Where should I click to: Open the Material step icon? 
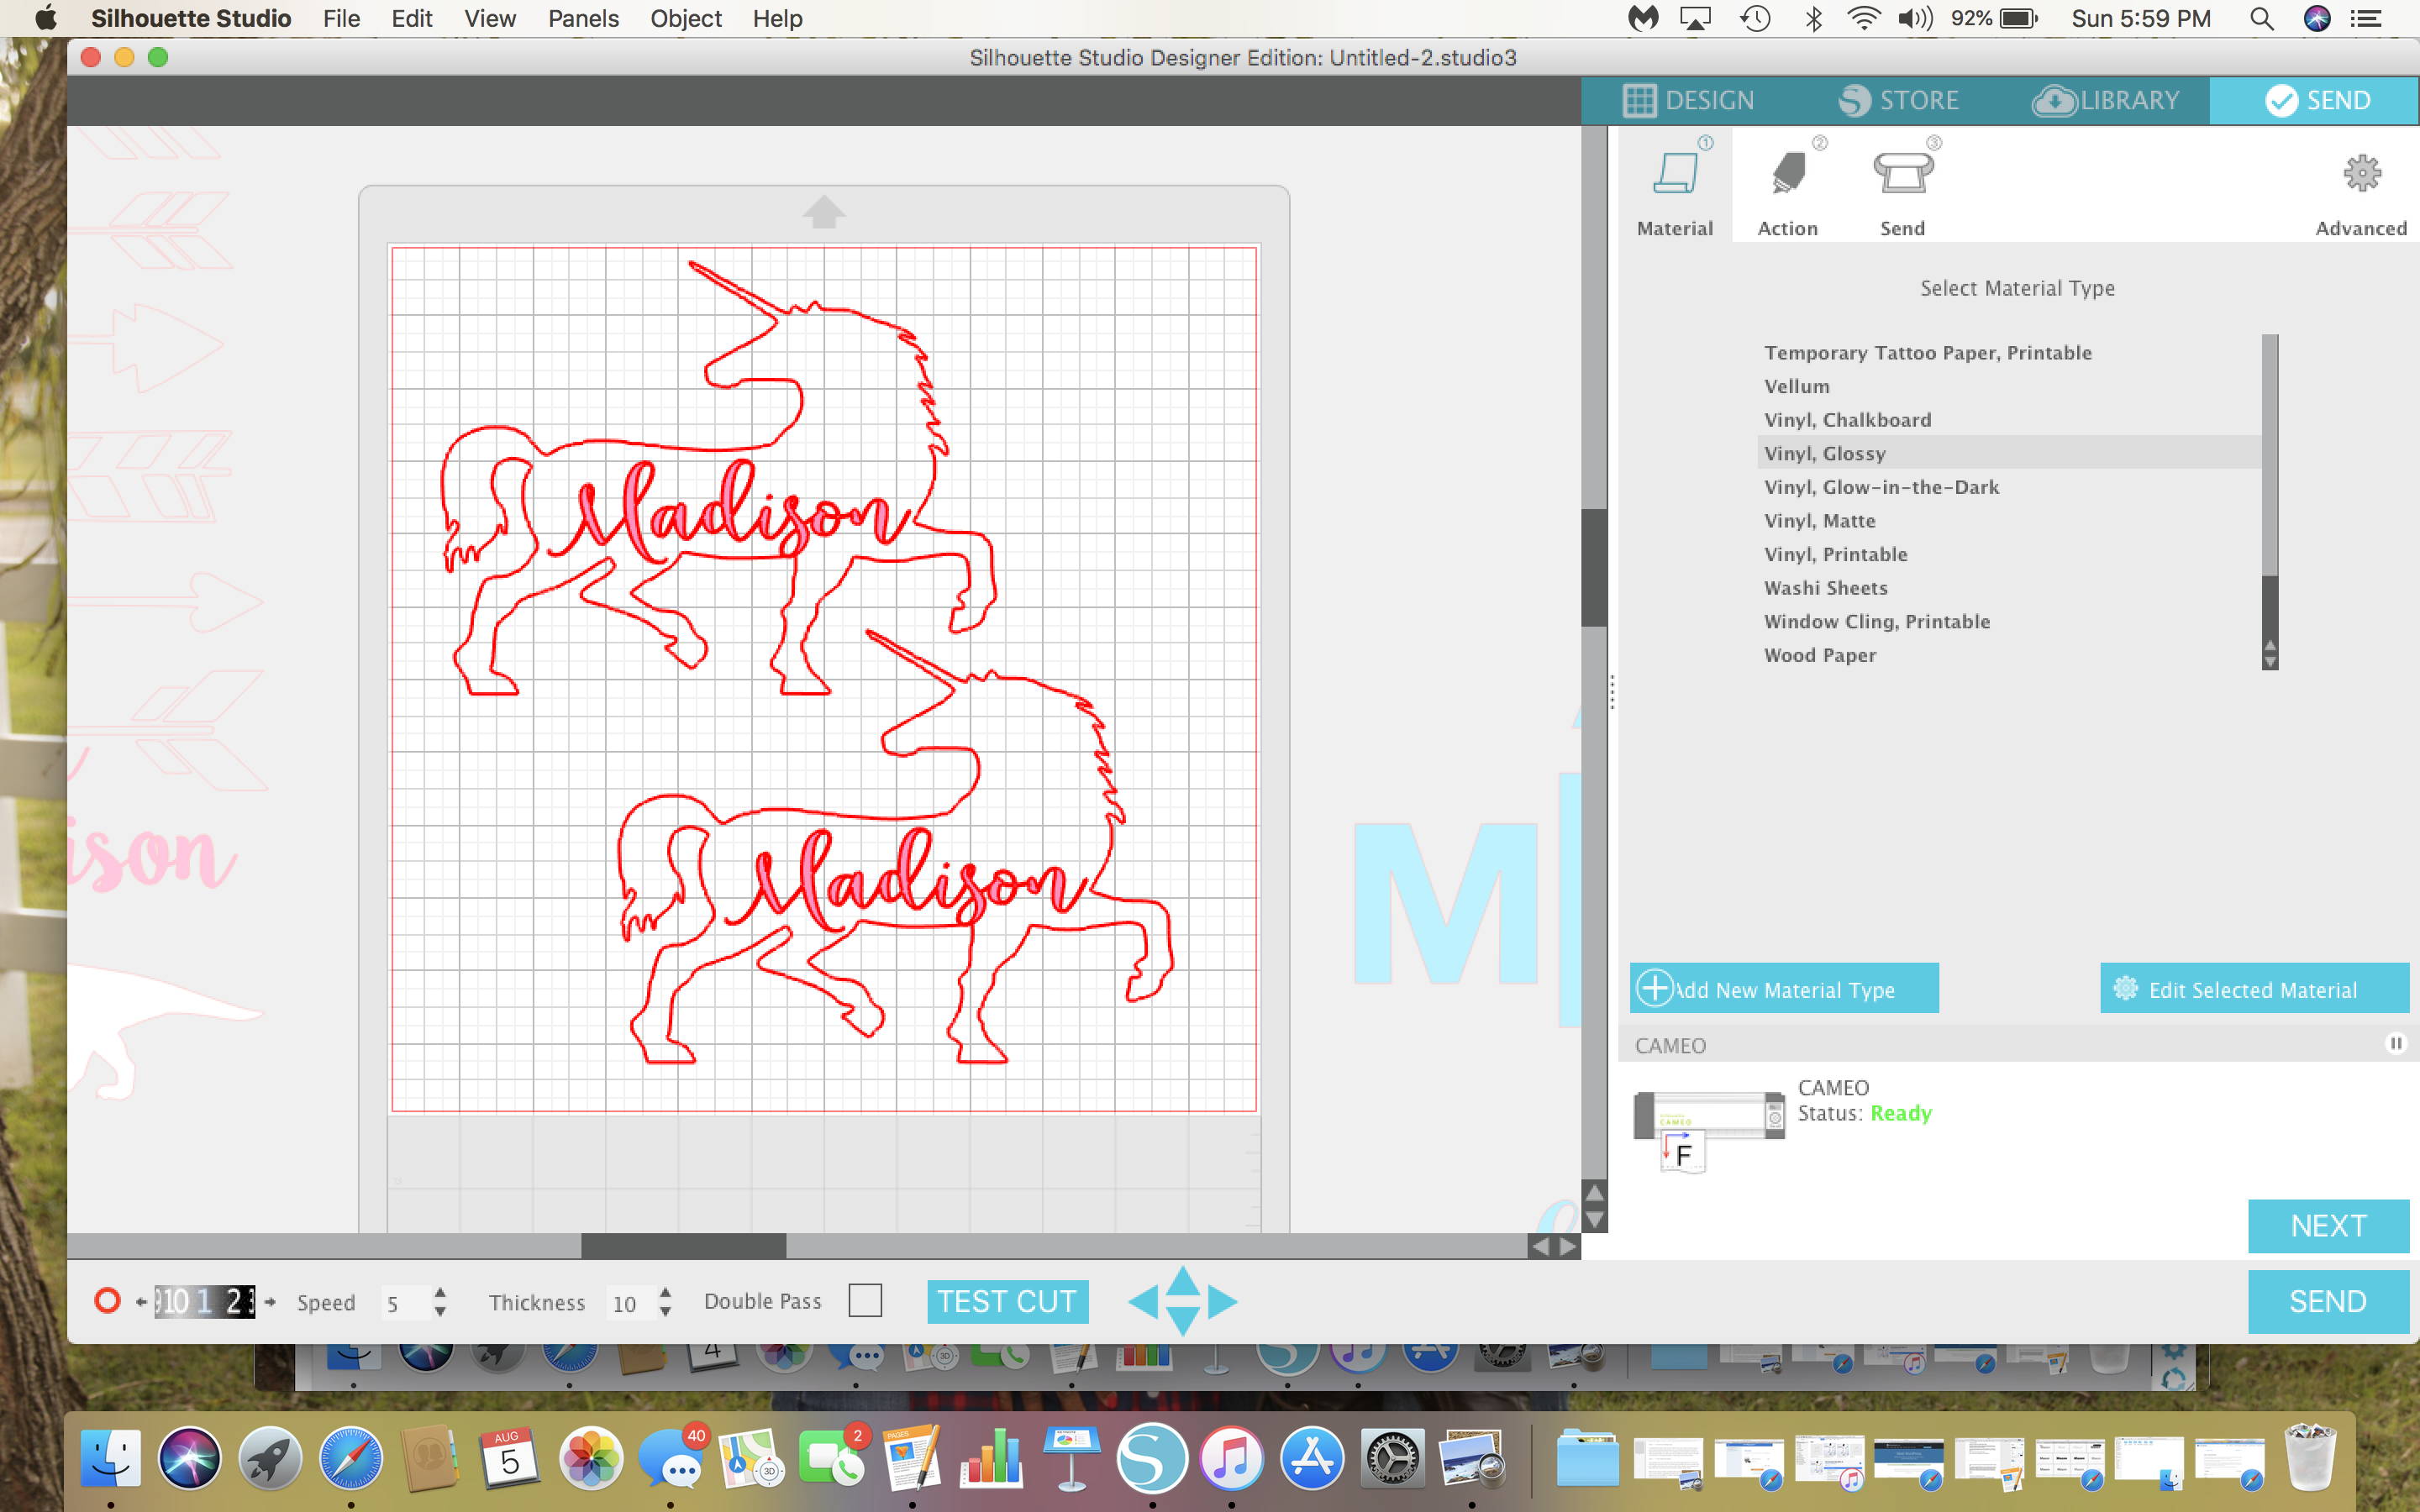[x=1675, y=172]
